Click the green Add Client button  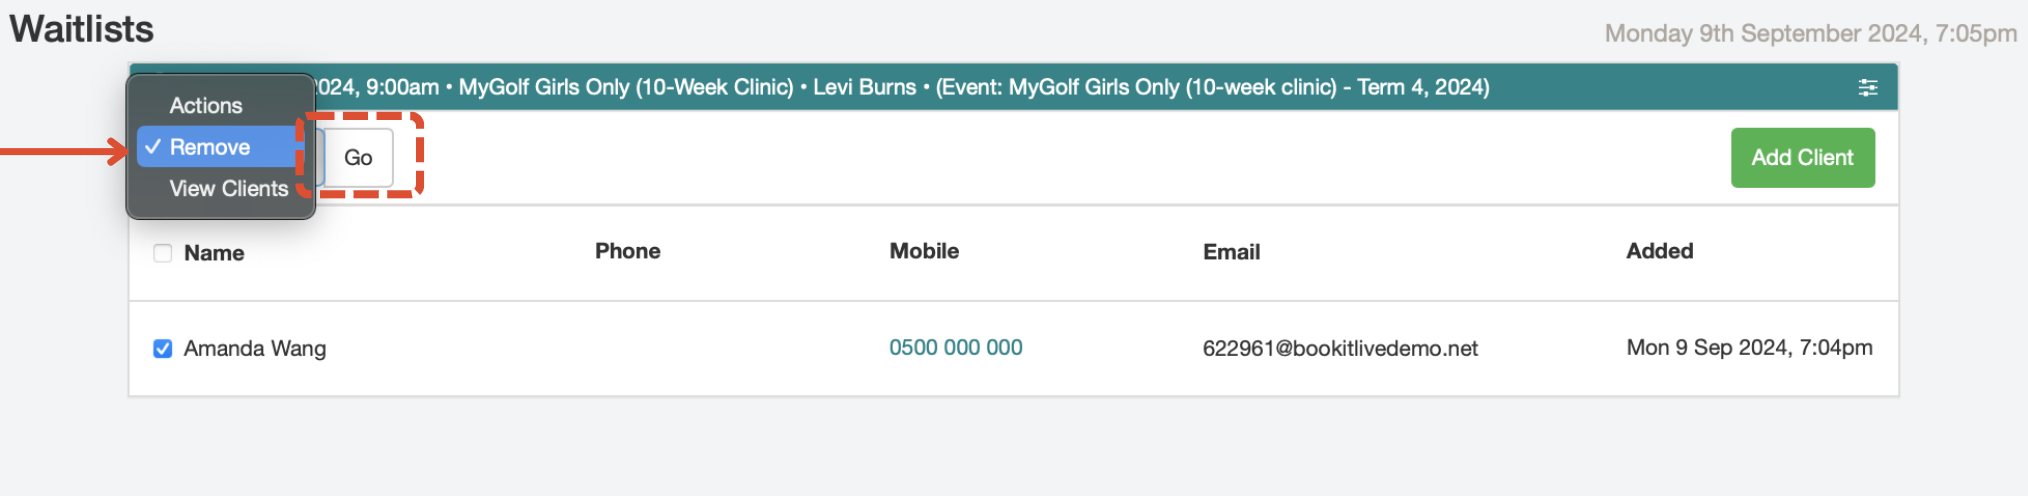point(1802,157)
